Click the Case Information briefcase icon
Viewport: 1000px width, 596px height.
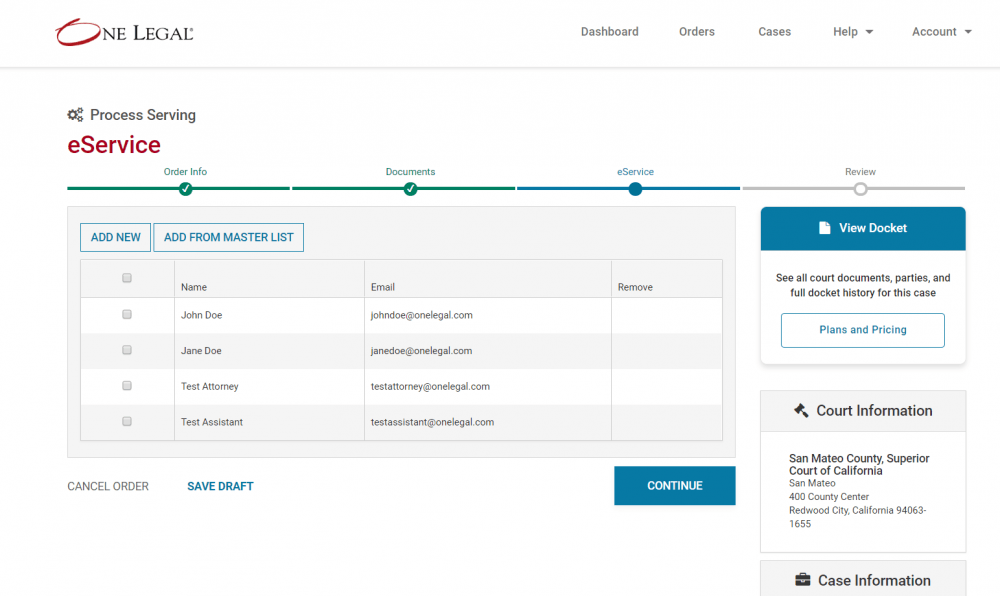802,580
